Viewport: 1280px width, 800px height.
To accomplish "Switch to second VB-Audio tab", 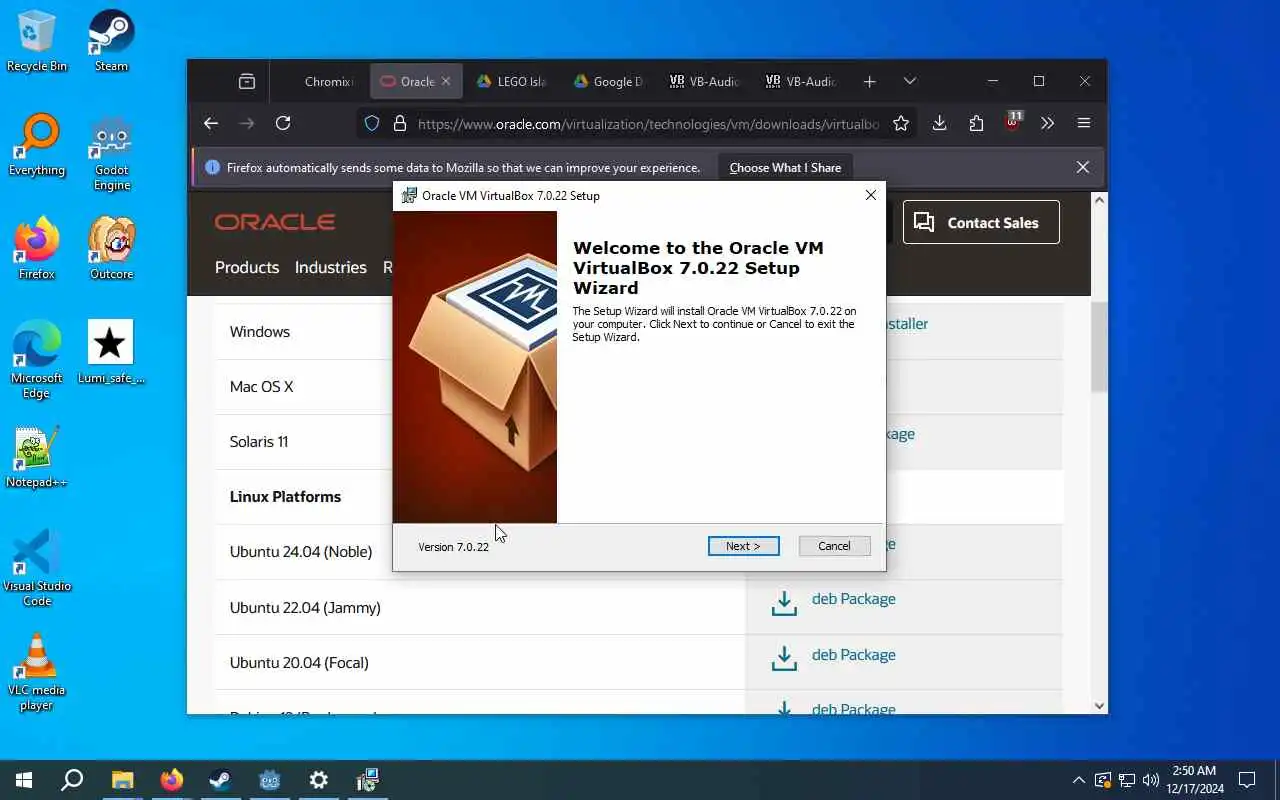I will tap(800, 82).
